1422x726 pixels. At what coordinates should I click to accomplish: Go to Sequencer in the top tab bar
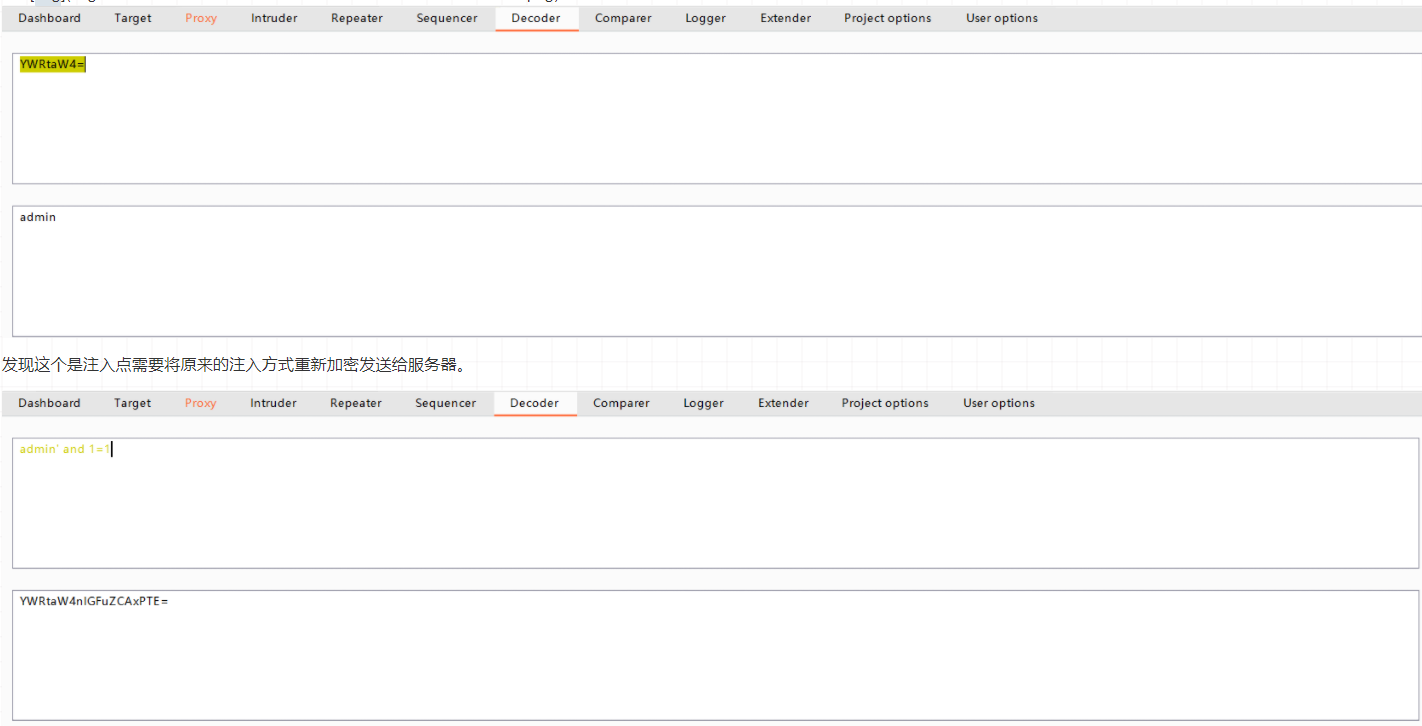(x=447, y=18)
